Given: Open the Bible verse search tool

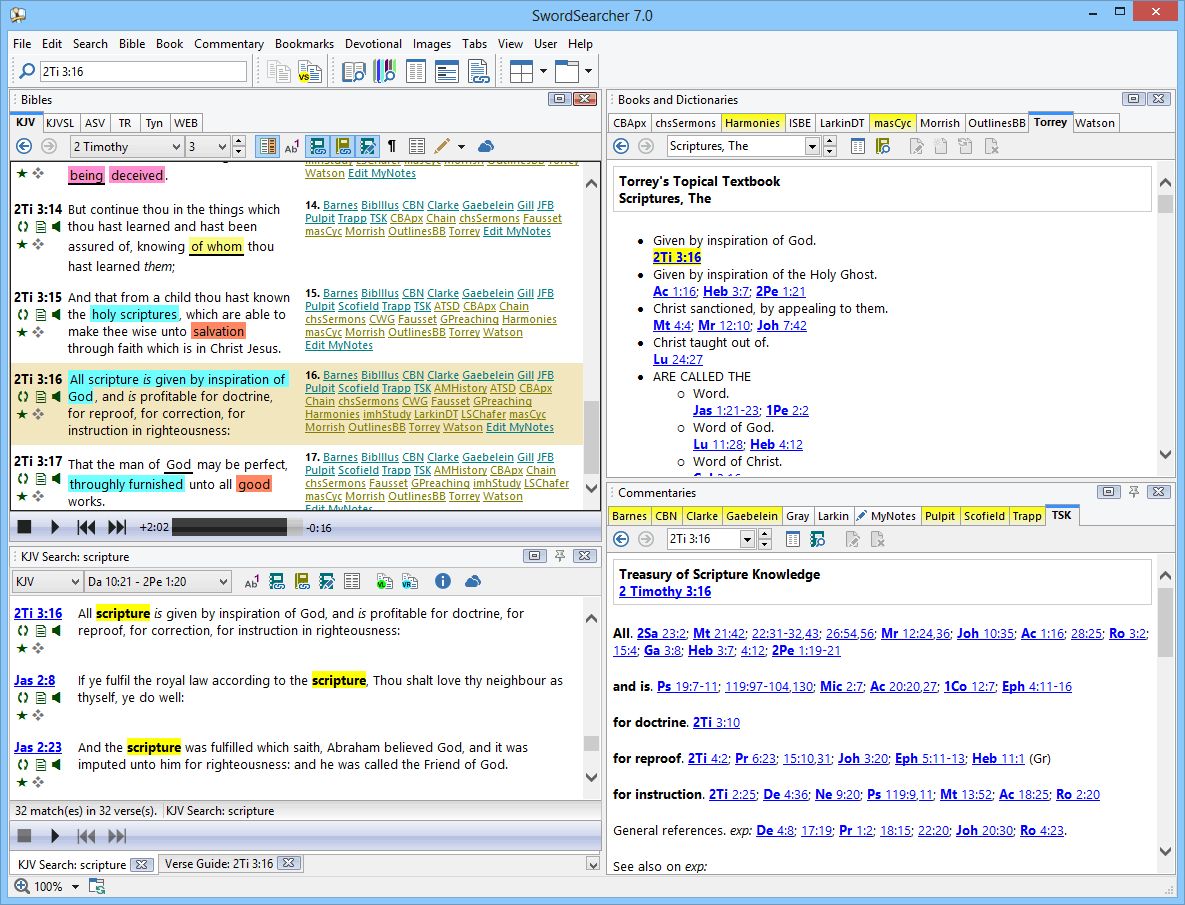Looking at the screenshot, I should pos(353,70).
